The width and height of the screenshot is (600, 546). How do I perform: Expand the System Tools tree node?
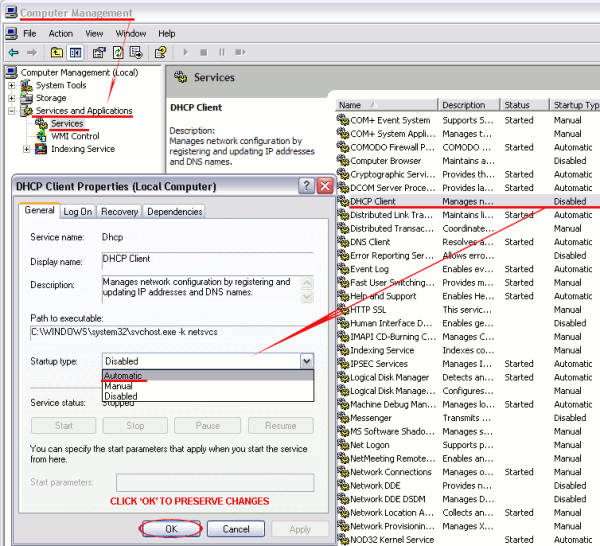[11, 85]
